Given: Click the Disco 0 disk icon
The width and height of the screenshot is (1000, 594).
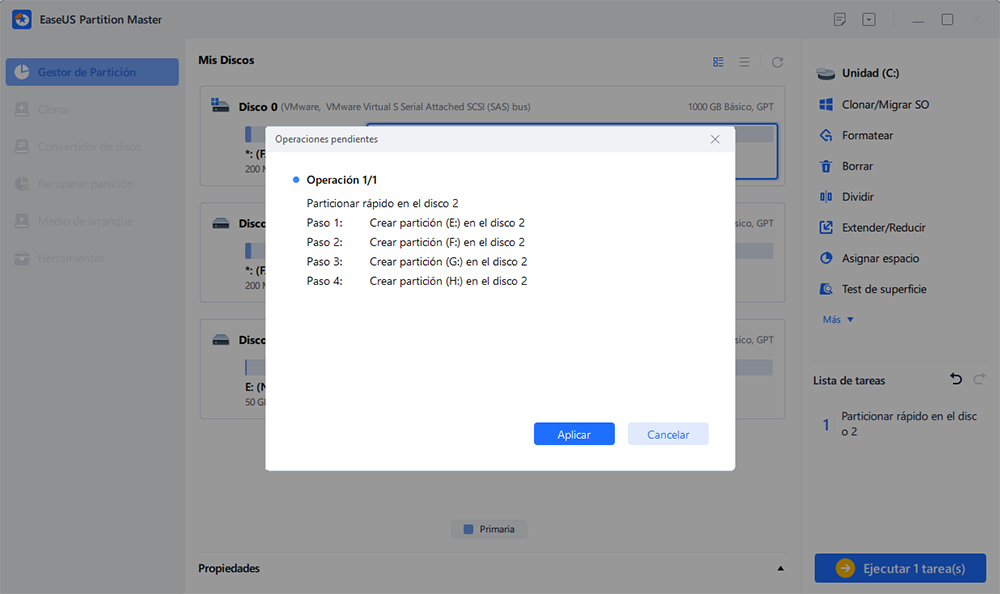Looking at the screenshot, I should pos(220,106).
